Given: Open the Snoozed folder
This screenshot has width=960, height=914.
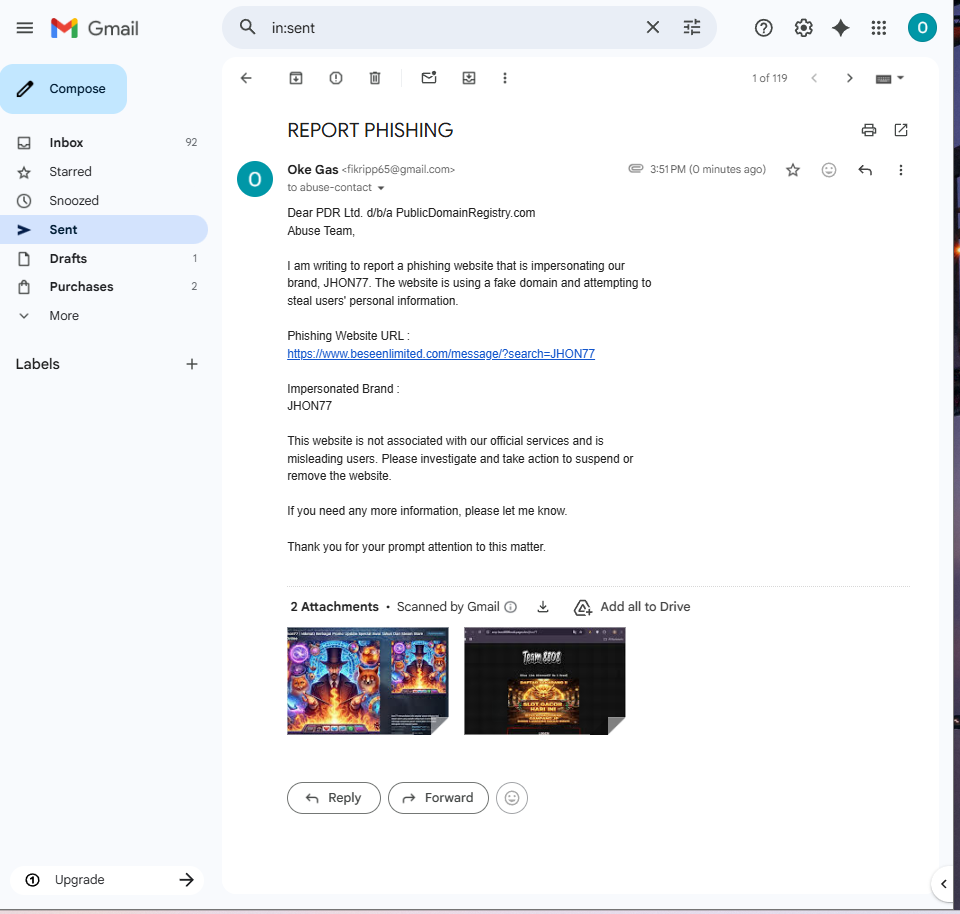Looking at the screenshot, I should click(104, 200).
